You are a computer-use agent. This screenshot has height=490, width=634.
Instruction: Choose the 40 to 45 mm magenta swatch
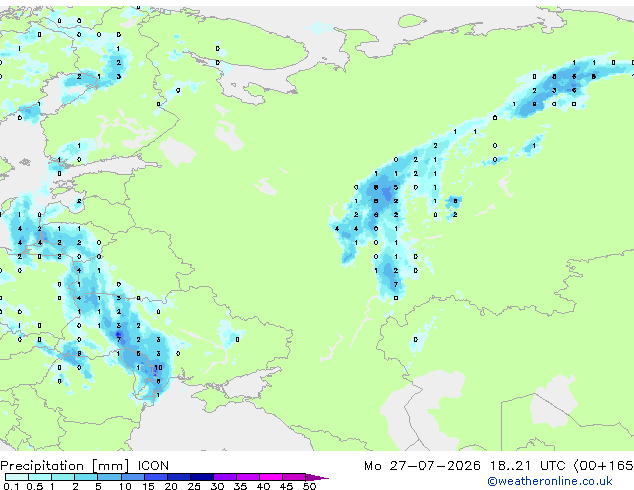tap(271, 477)
